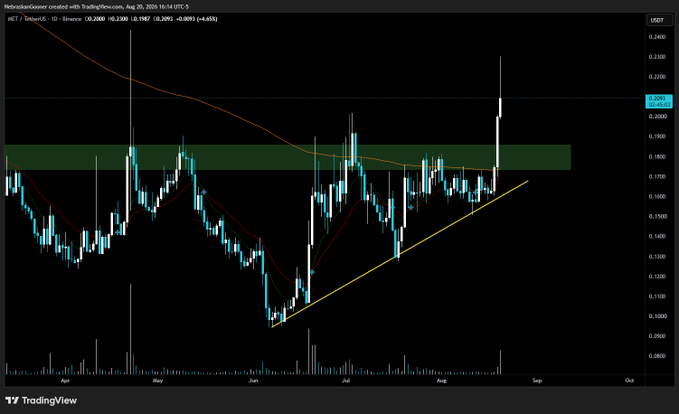Click the Jul label on time axis
The height and width of the screenshot is (414, 679).
[x=346, y=381]
